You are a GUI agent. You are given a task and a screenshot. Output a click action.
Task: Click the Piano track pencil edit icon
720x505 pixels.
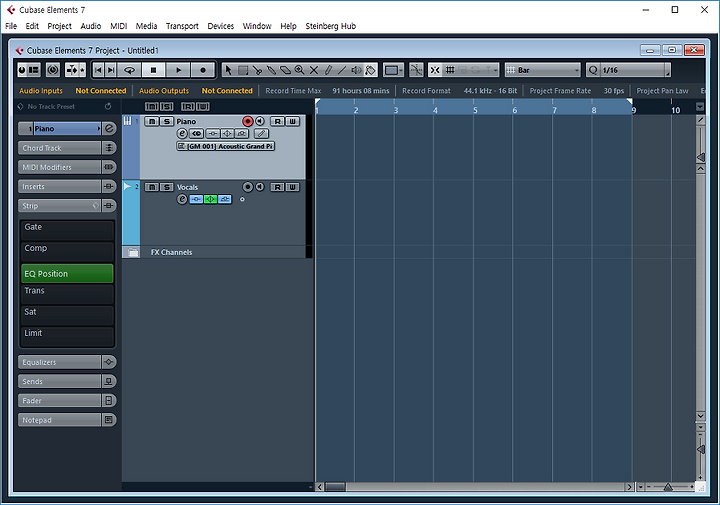(x=261, y=134)
